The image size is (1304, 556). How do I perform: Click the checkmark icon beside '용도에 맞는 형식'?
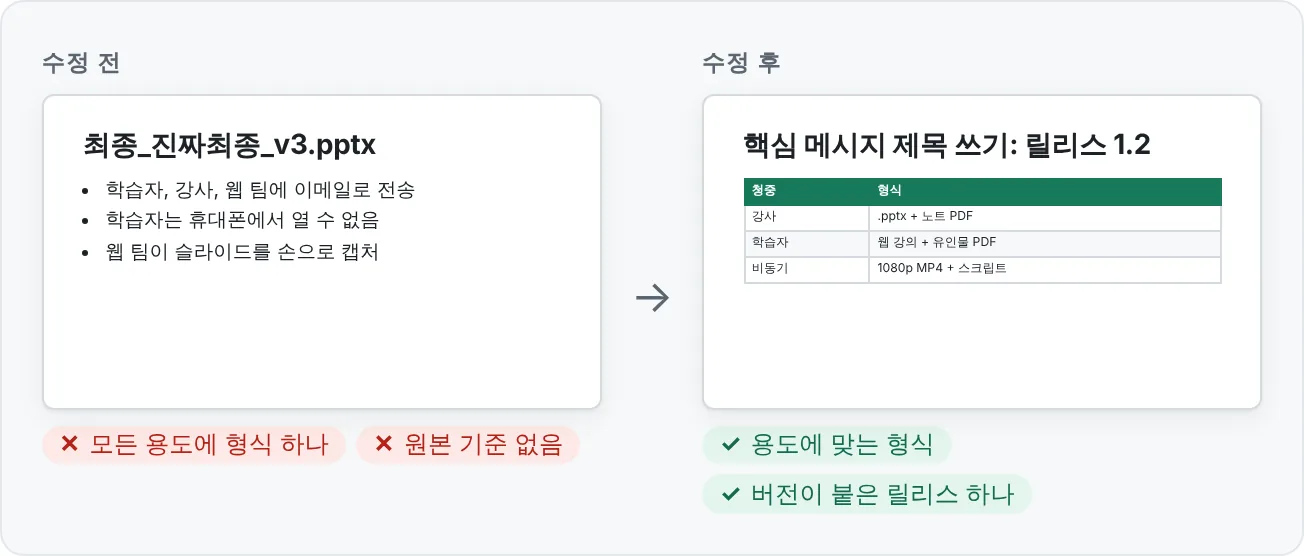[730, 445]
